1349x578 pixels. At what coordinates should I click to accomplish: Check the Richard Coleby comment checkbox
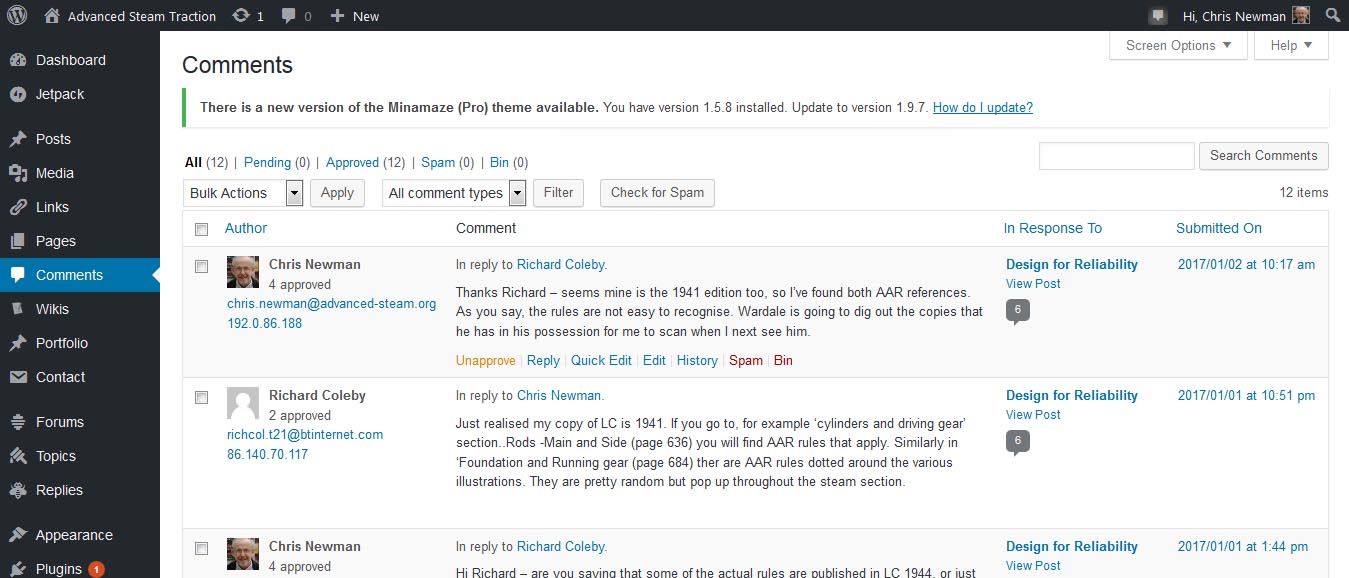(x=201, y=397)
